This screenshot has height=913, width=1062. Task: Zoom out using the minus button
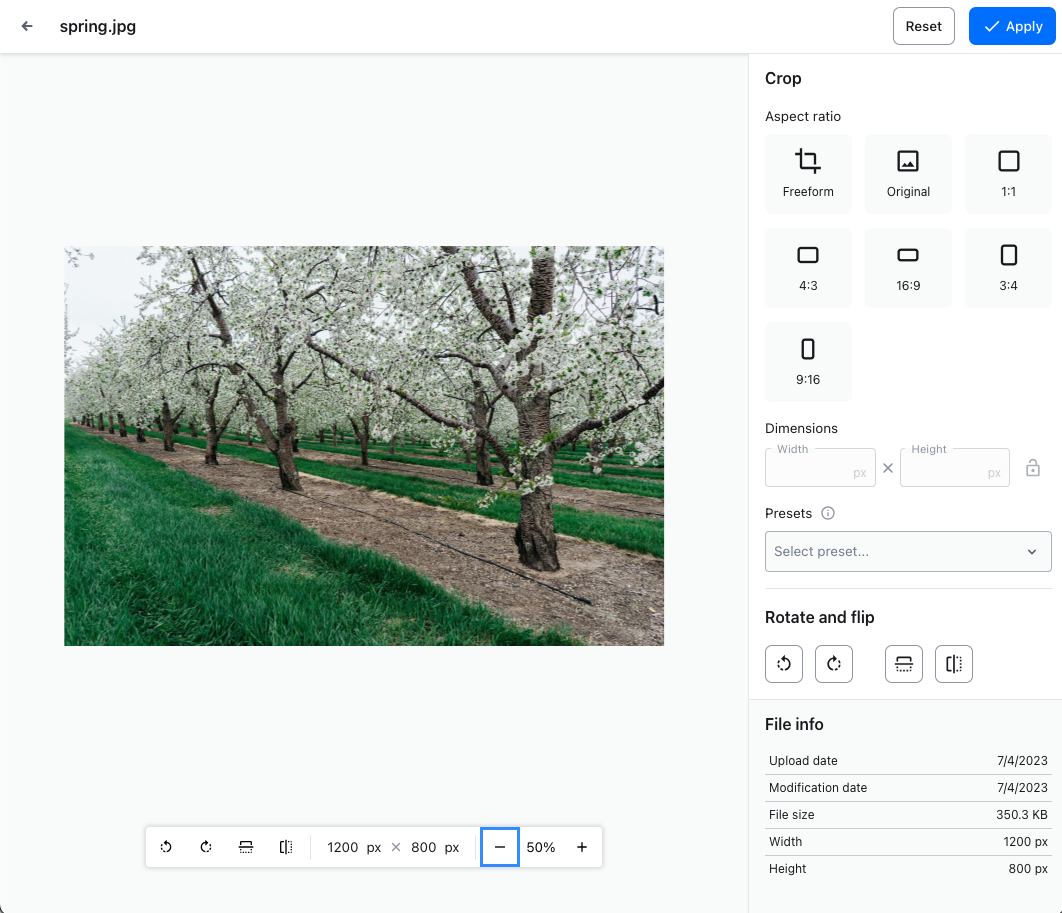[499, 847]
